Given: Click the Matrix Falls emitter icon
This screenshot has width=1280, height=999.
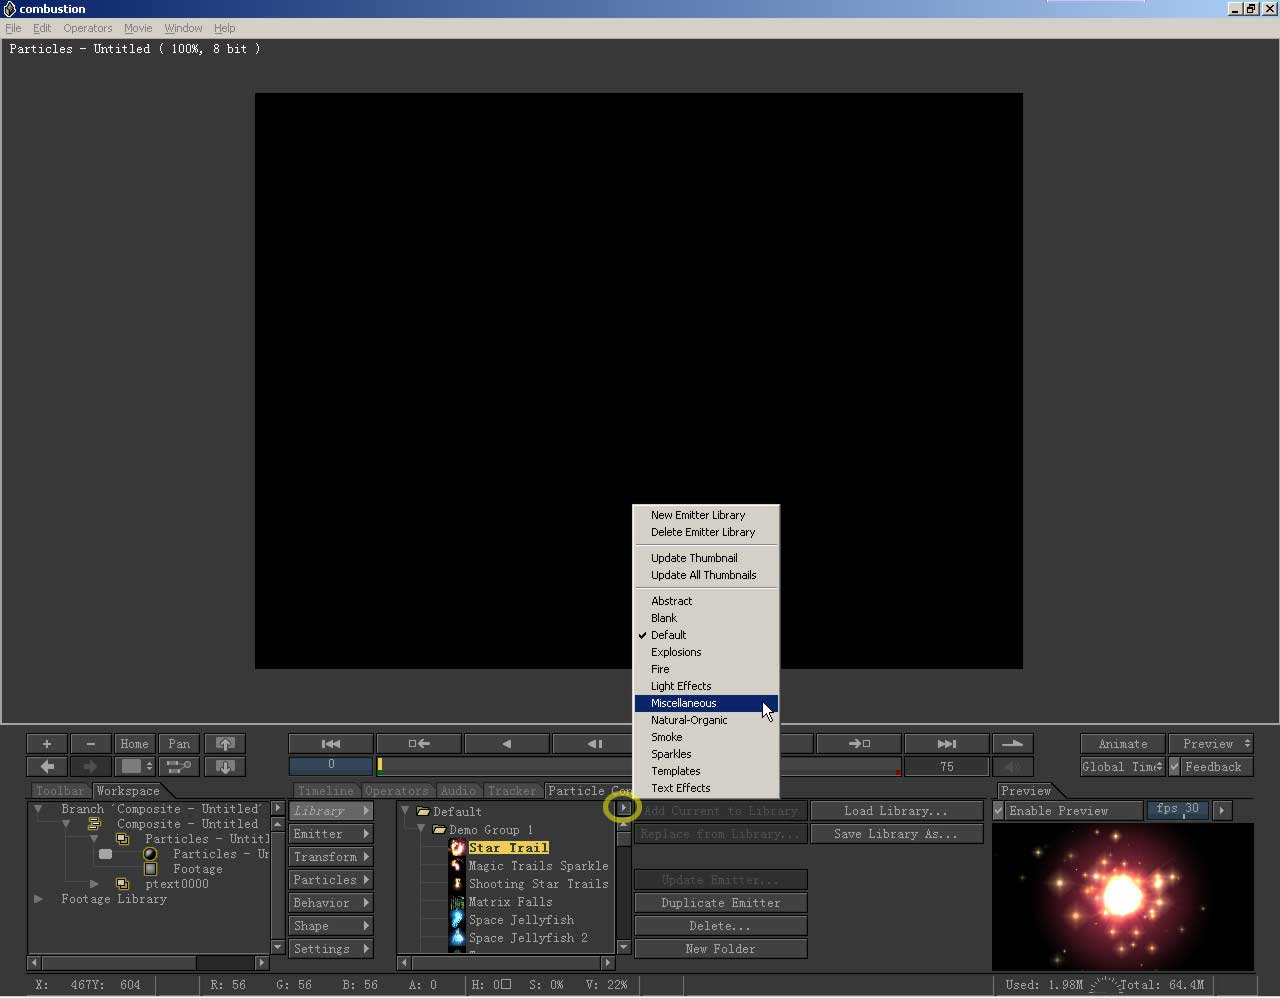Looking at the screenshot, I should 458,902.
